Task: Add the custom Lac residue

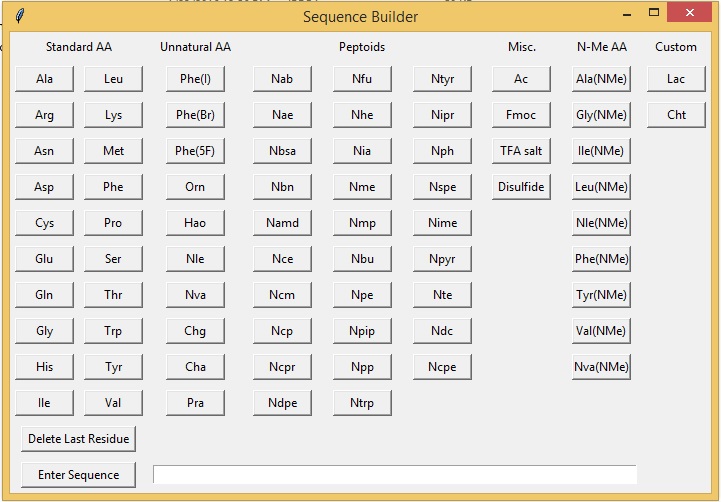Action: point(676,79)
